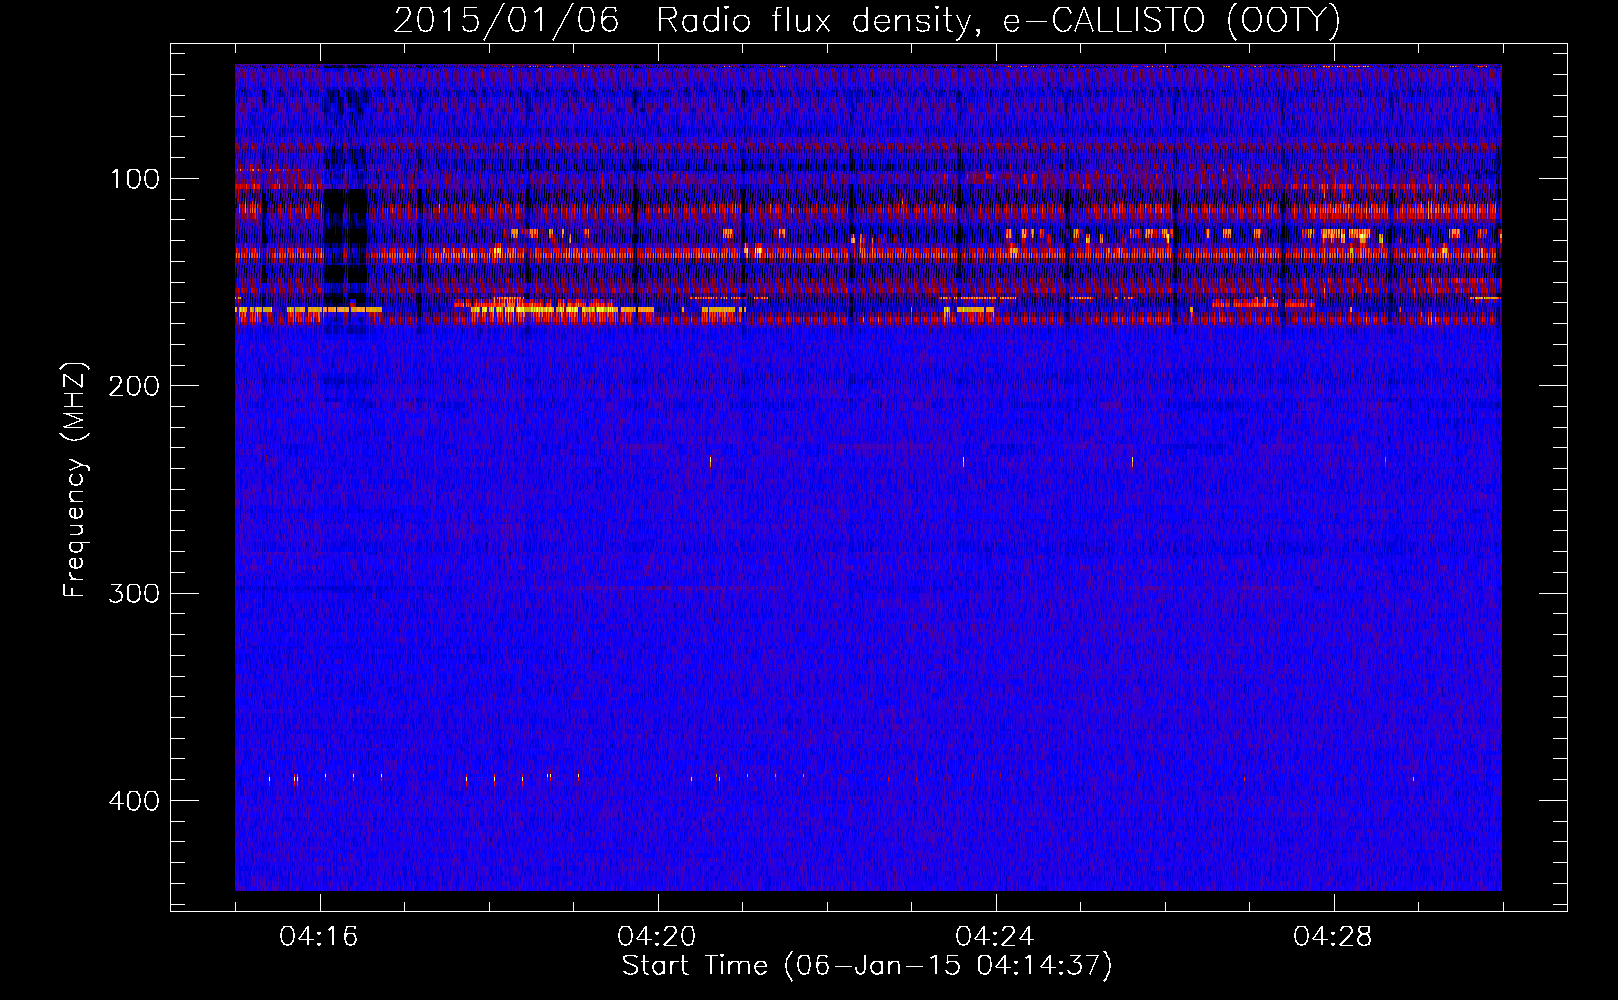Click the 'Frequency (MHZ)' axis label

pos(75,479)
